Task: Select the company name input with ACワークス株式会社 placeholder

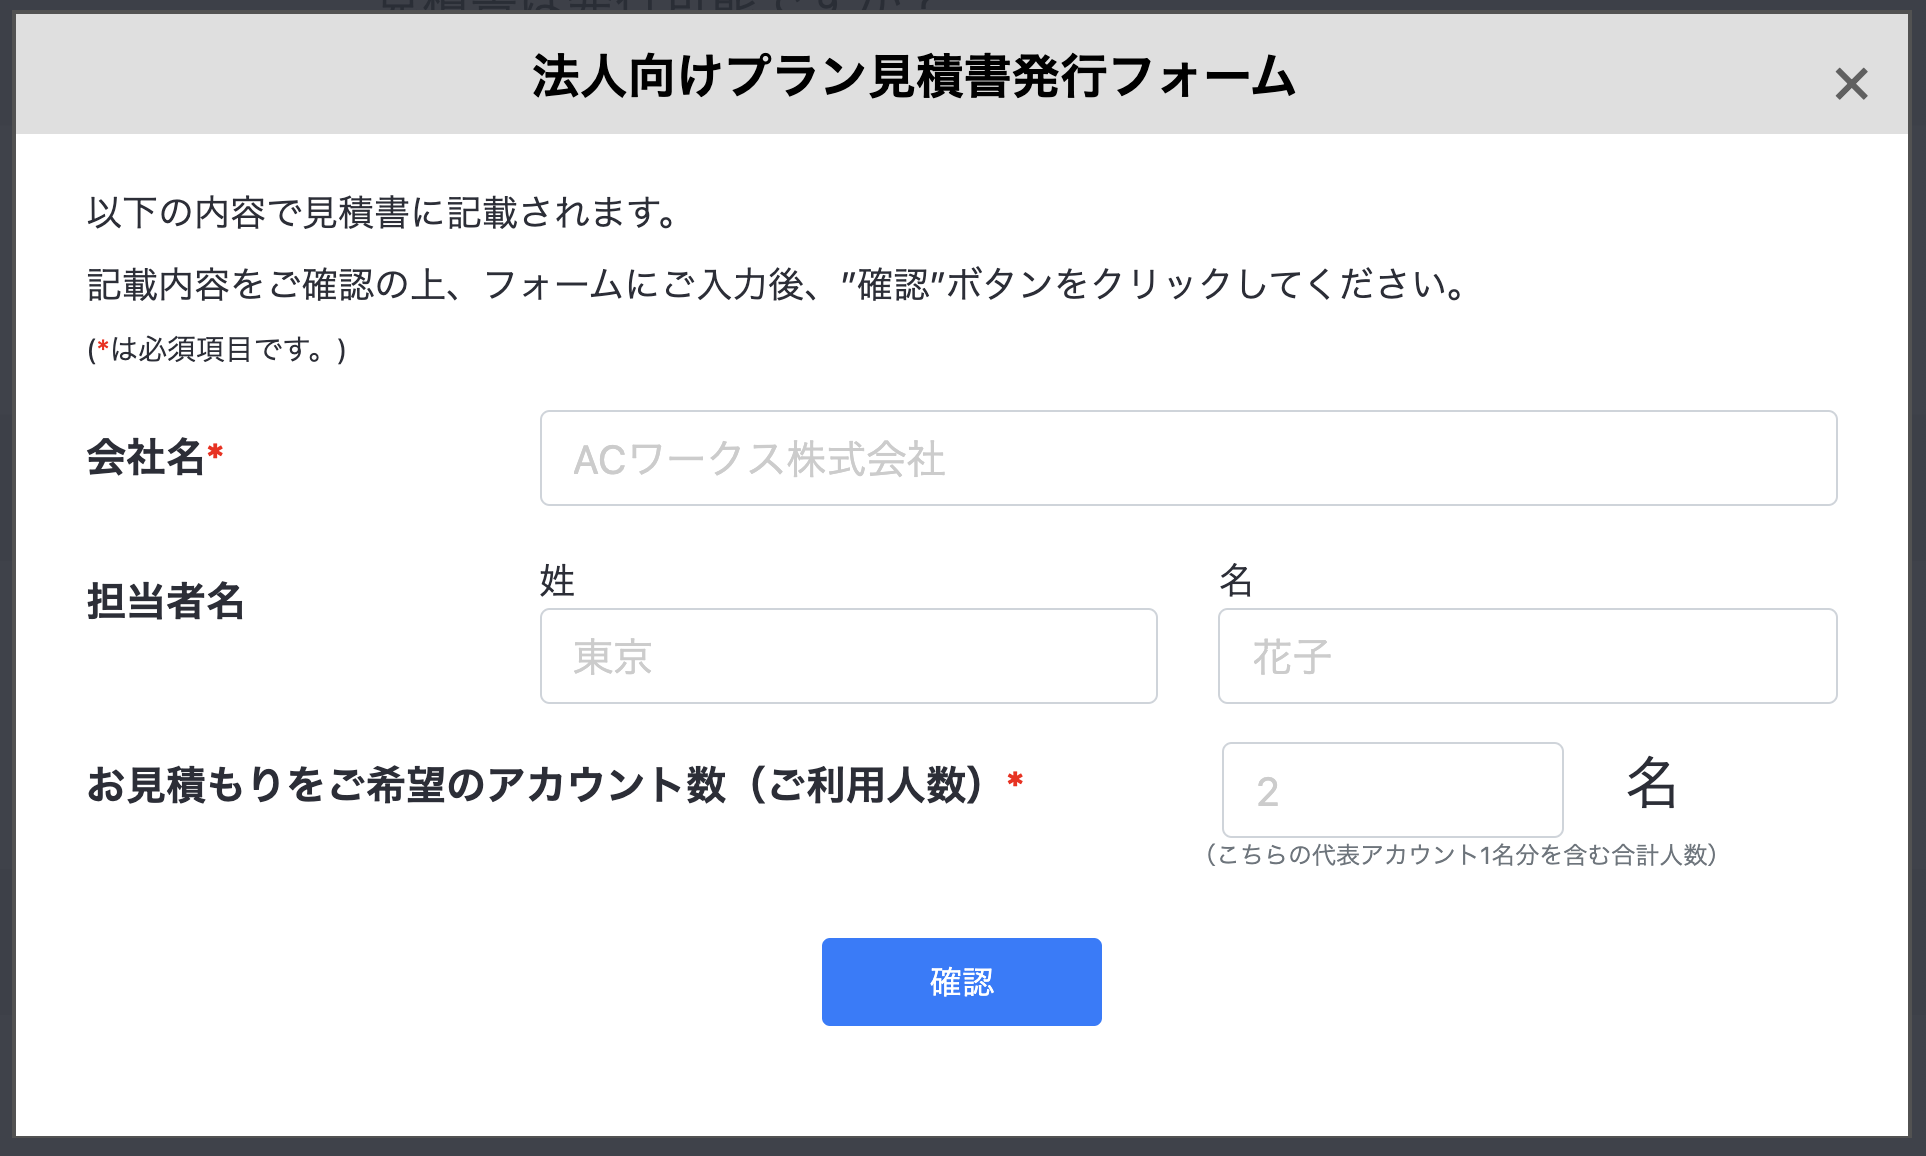Action: [1188, 458]
